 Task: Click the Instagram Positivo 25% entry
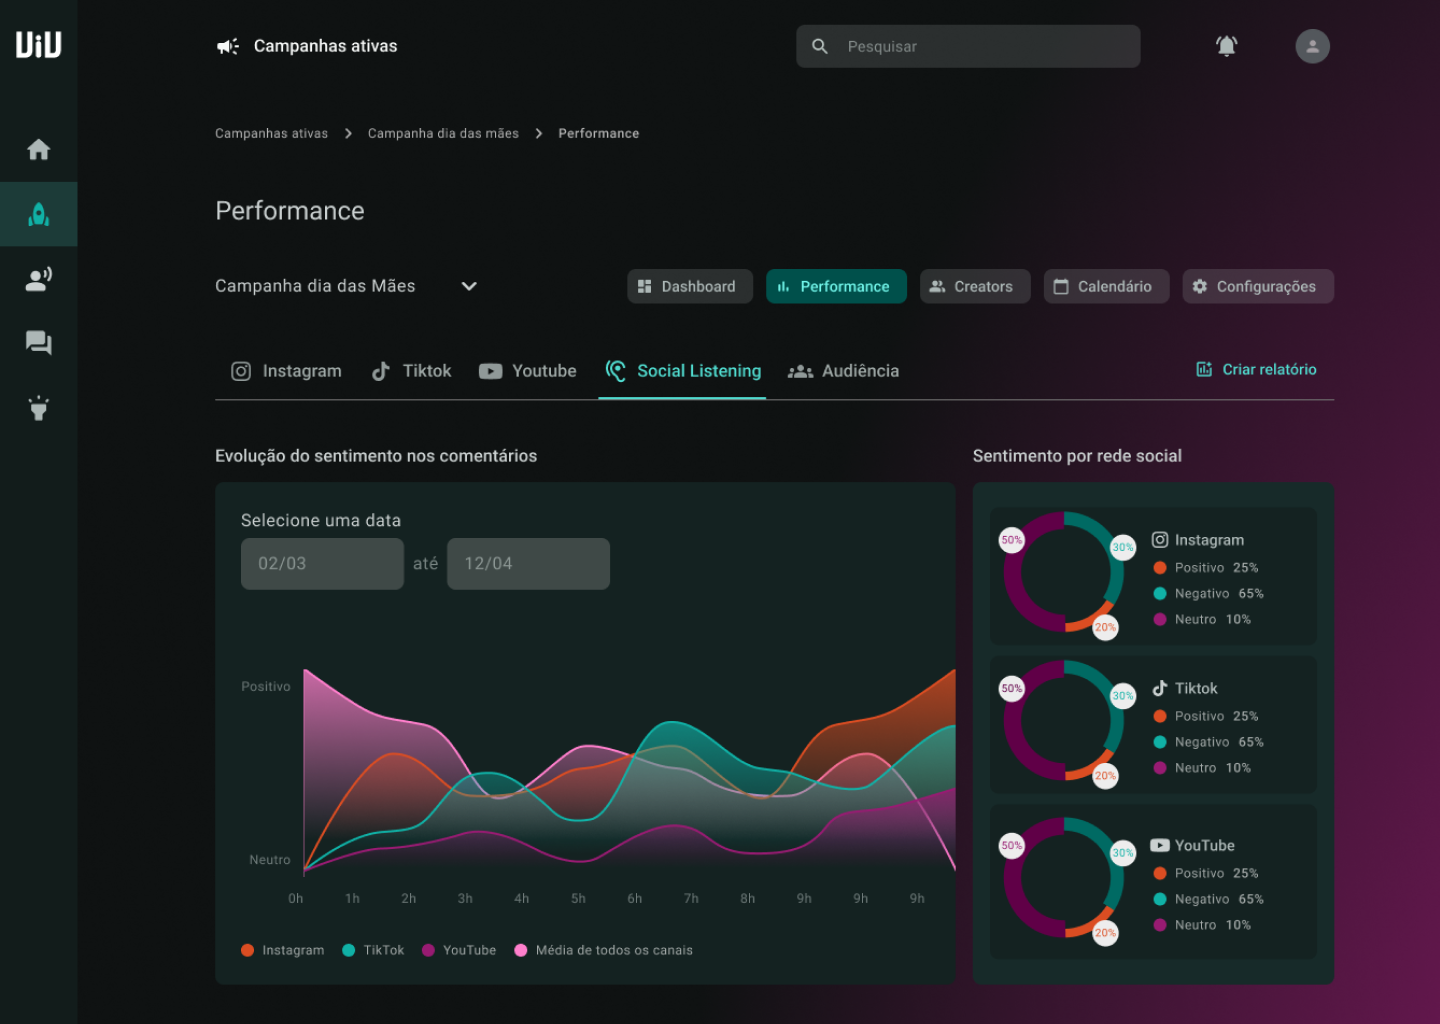[1206, 567]
